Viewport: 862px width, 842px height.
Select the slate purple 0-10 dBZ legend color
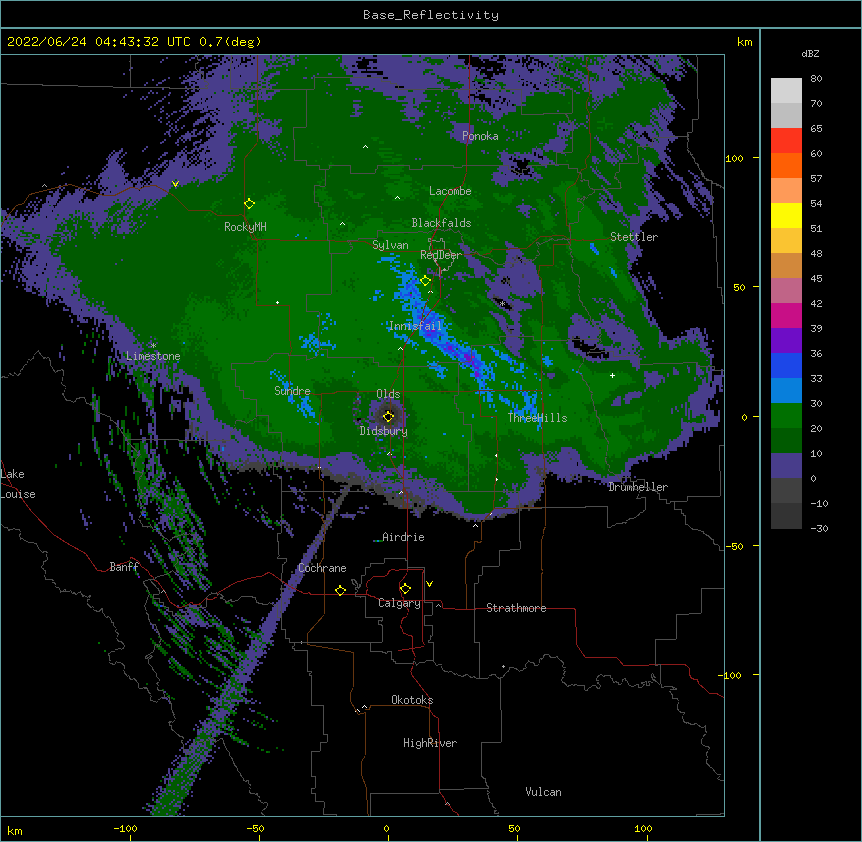[x=786, y=466]
